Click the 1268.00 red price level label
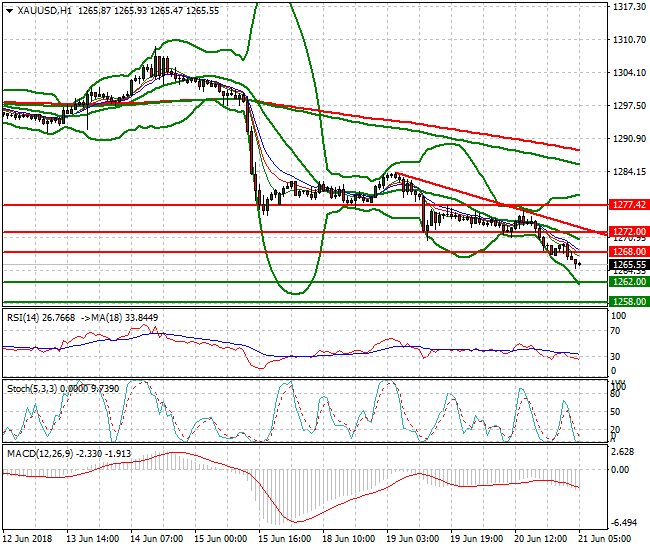The width and height of the screenshot is (650, 550). point(627,252)
